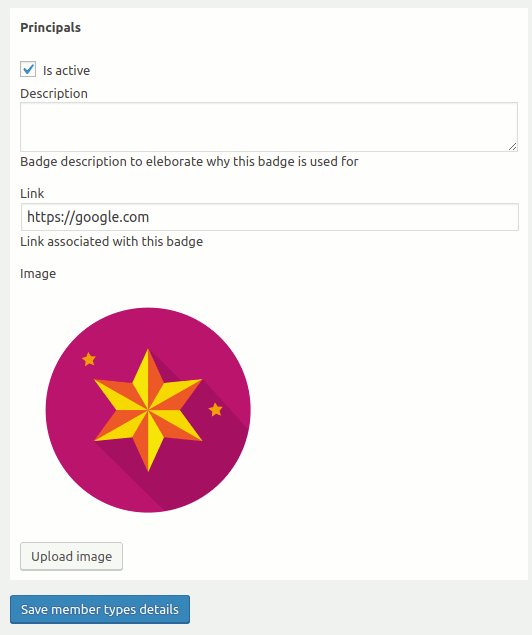Click the small orange star at upper left
Image resolution: width=532 pixels, height=635 pixels.
[89, 359]
